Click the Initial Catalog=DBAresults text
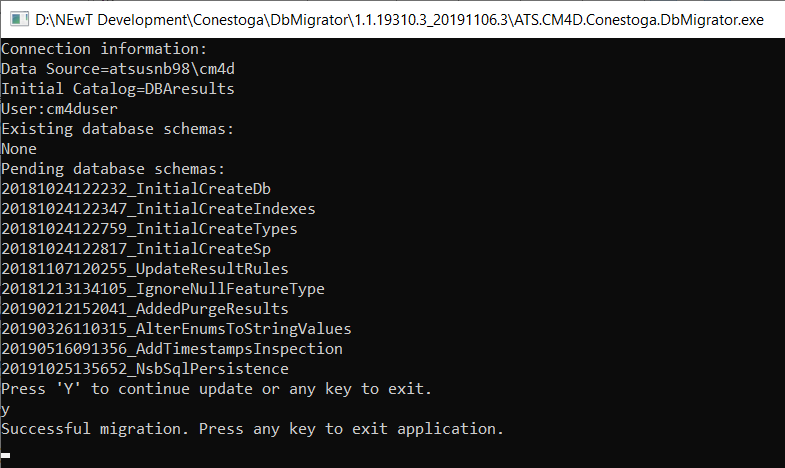The width and height of the screenshot is (785, 468). click(118, 89)
